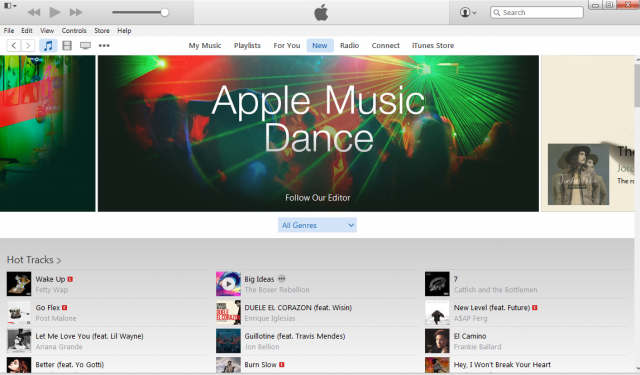Click into the Search field

click(x=537, y=12)
